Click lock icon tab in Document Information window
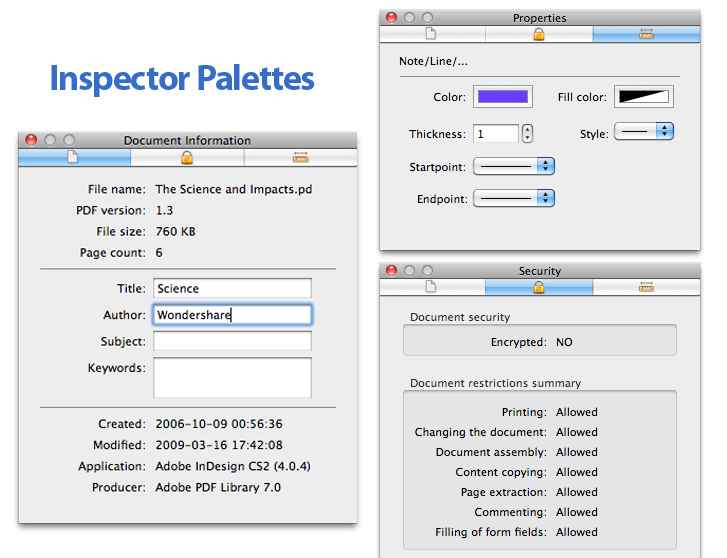Image resolution: width=727 pixels, height=558 pixels. point(187,157)
